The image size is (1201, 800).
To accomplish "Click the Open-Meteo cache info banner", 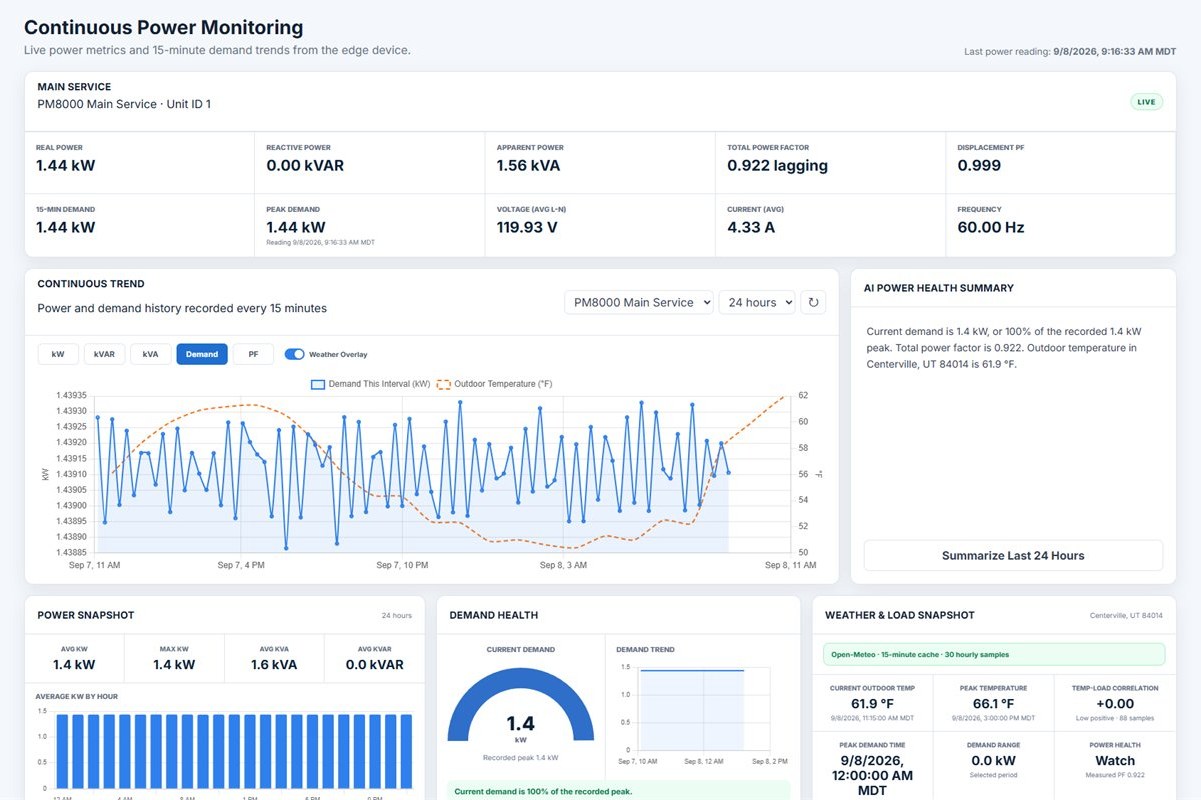I will tap(993, 654).
